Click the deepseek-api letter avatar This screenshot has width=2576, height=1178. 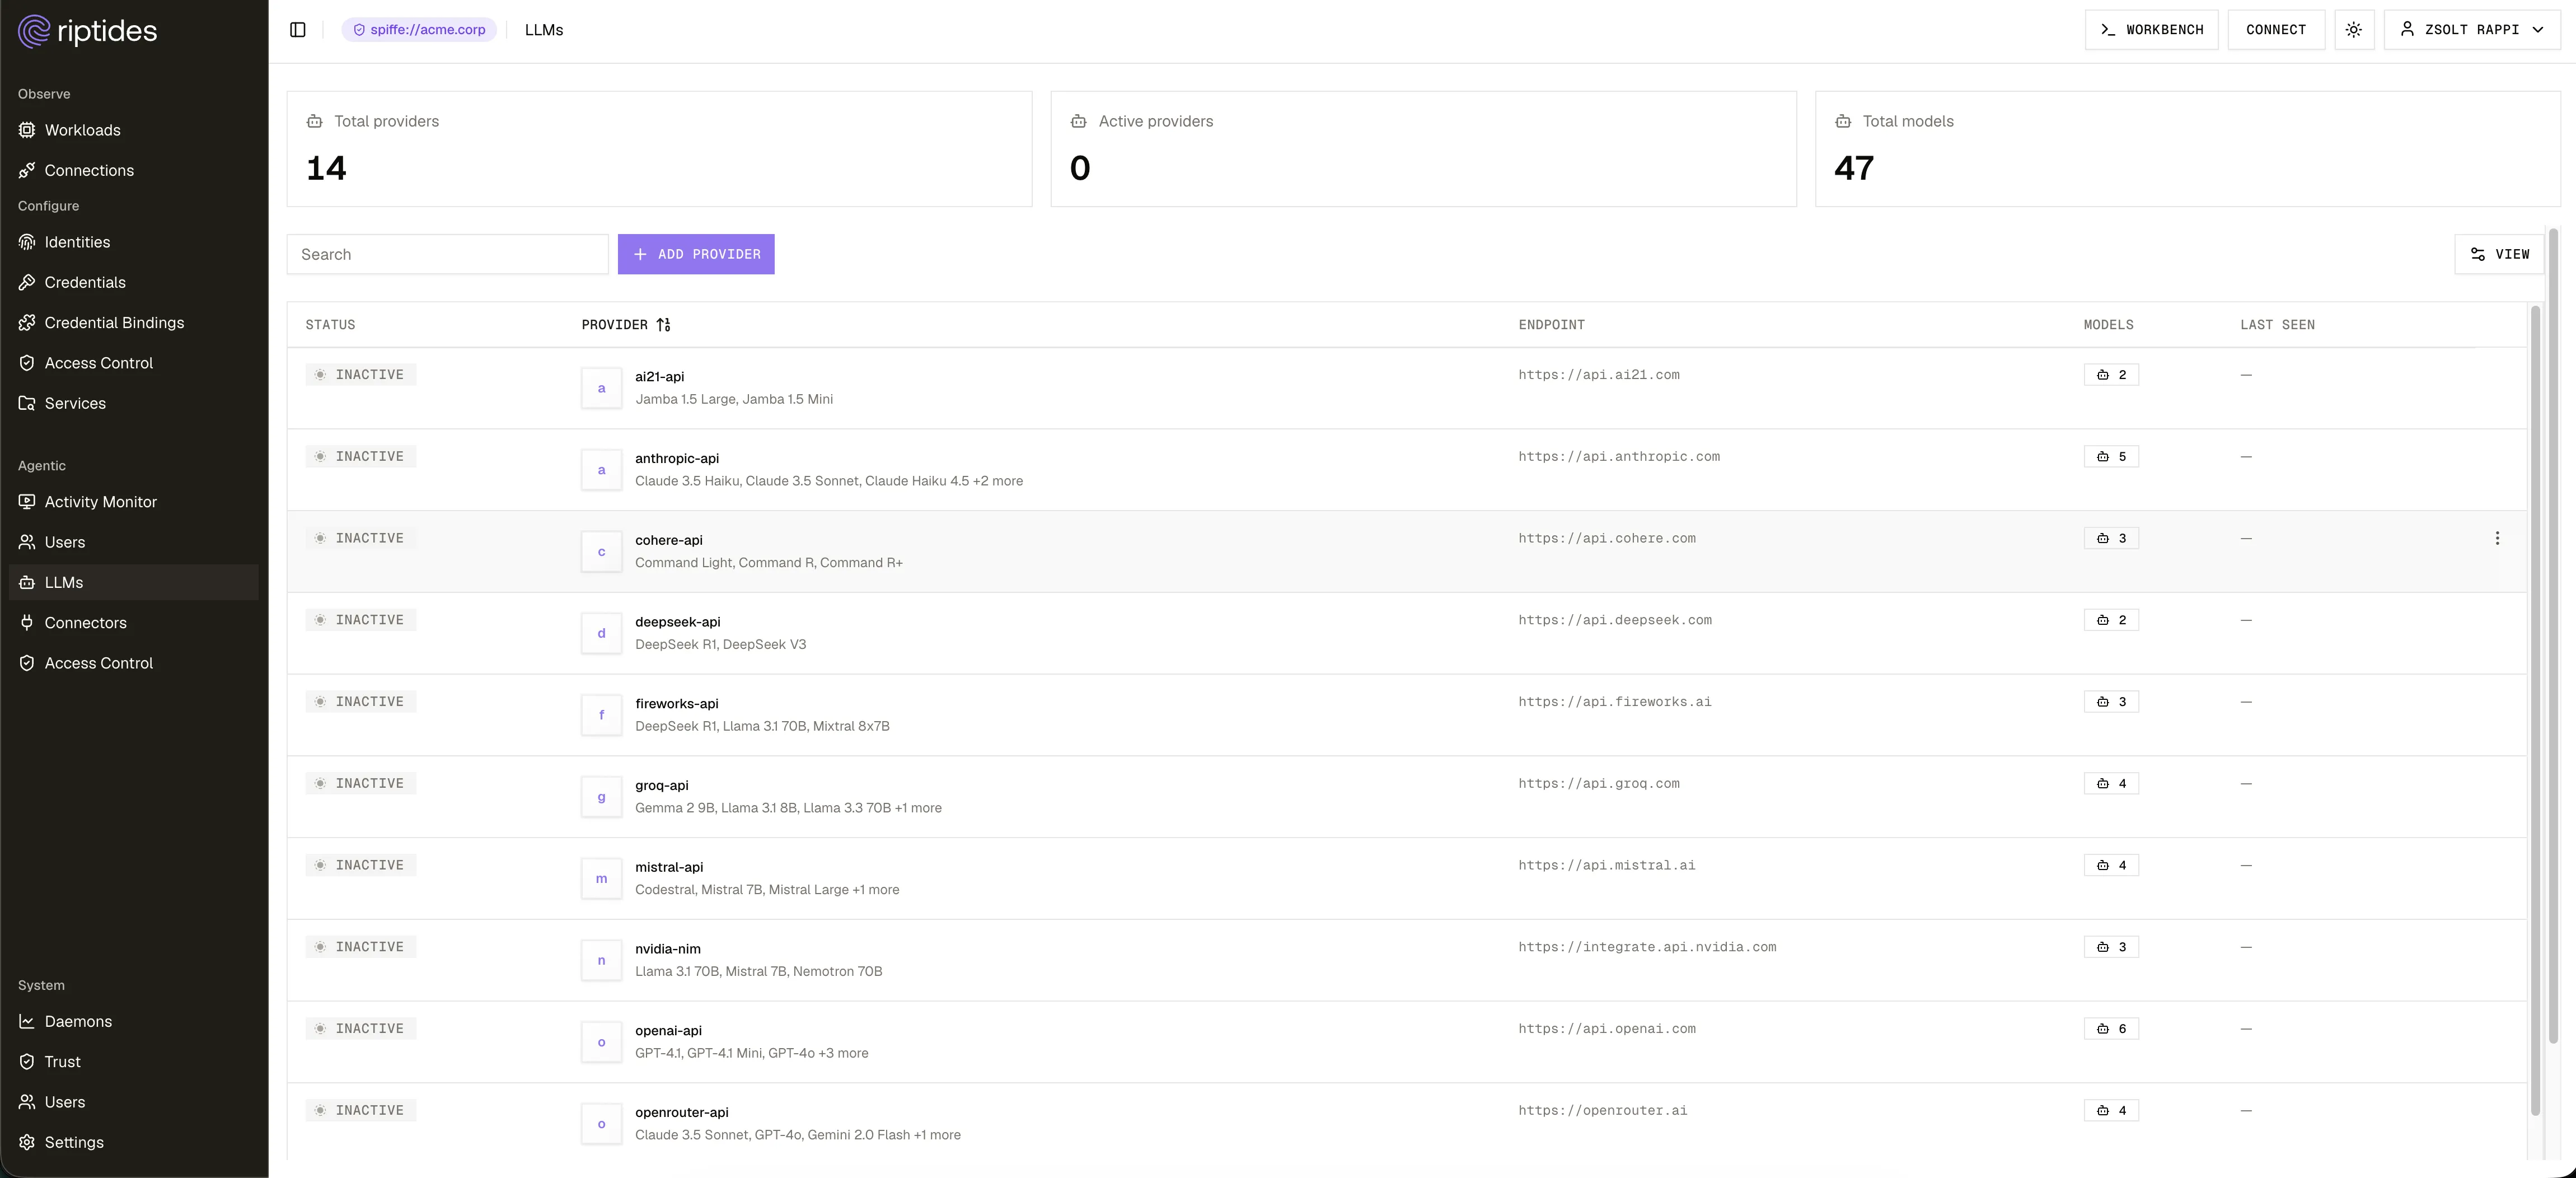pyautogui.click(x=601, y=633)
